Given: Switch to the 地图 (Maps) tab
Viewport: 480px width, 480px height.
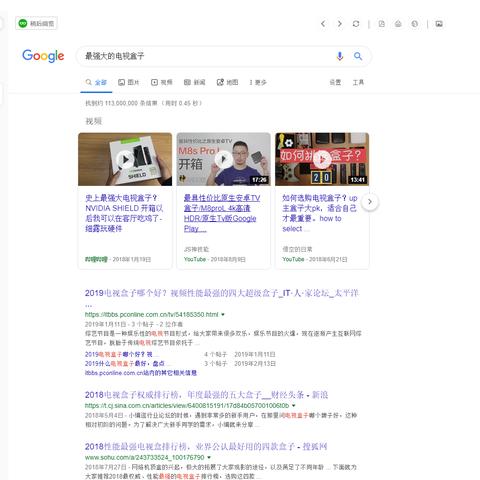Looking at the screenshot, I should 227,82.
